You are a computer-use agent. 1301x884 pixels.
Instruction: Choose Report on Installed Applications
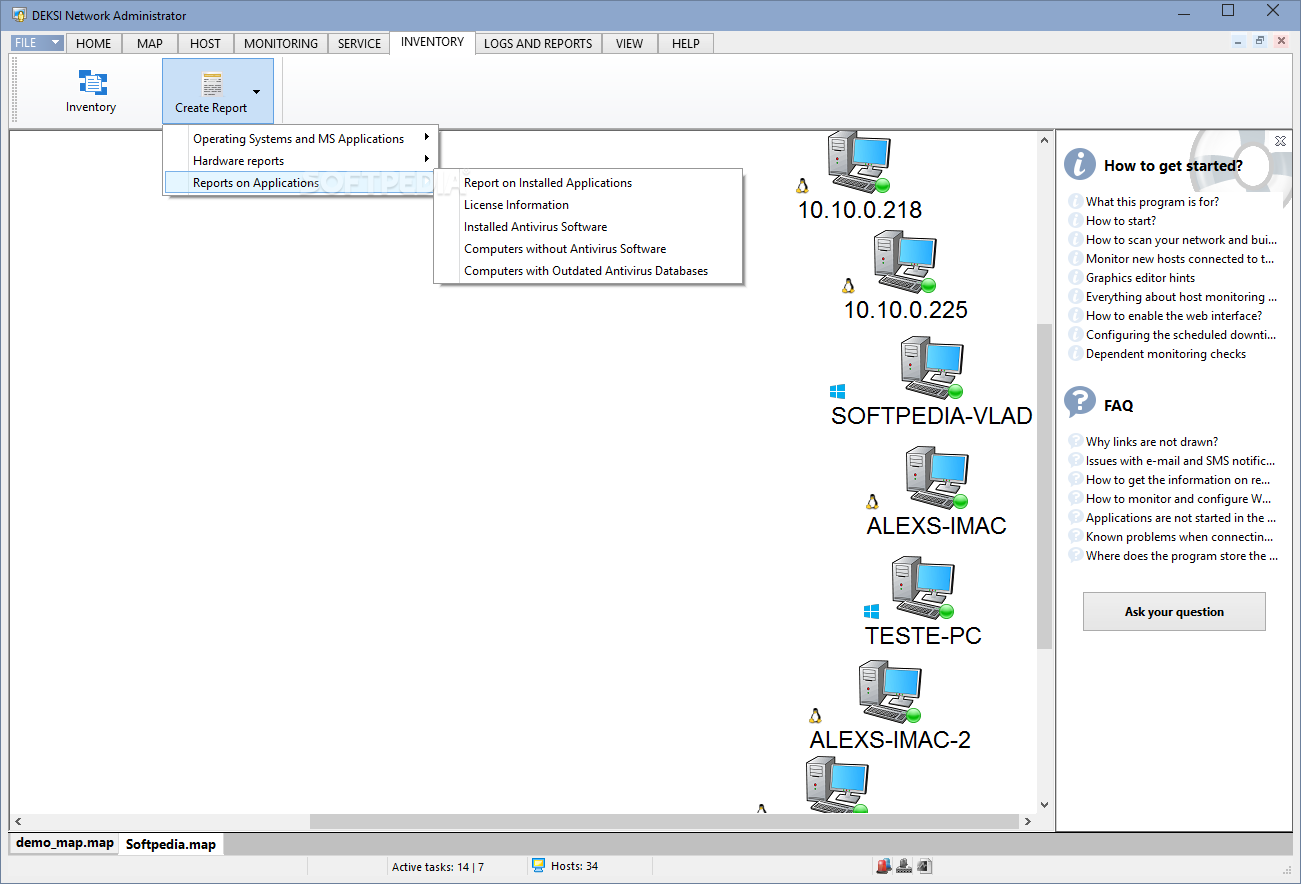[x=588, y=183]
